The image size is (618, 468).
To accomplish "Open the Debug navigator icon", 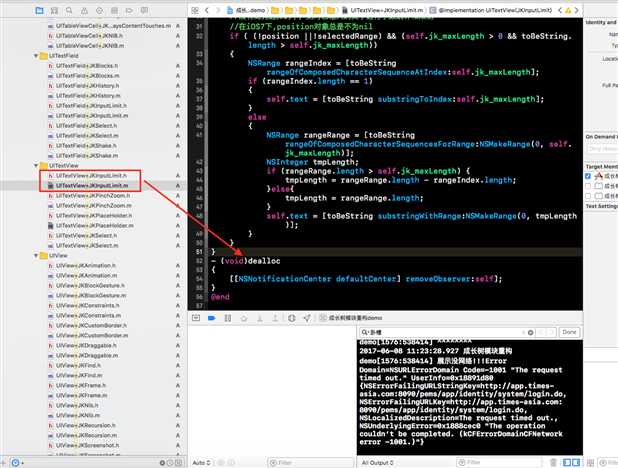I will (114, 11).
